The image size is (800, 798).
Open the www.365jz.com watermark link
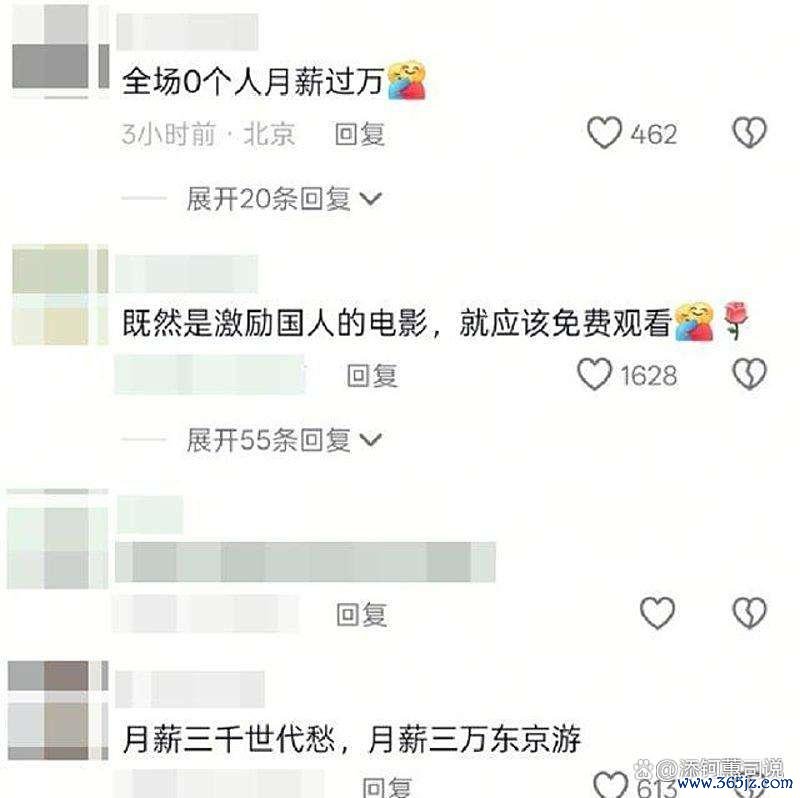tap(734, 784)
